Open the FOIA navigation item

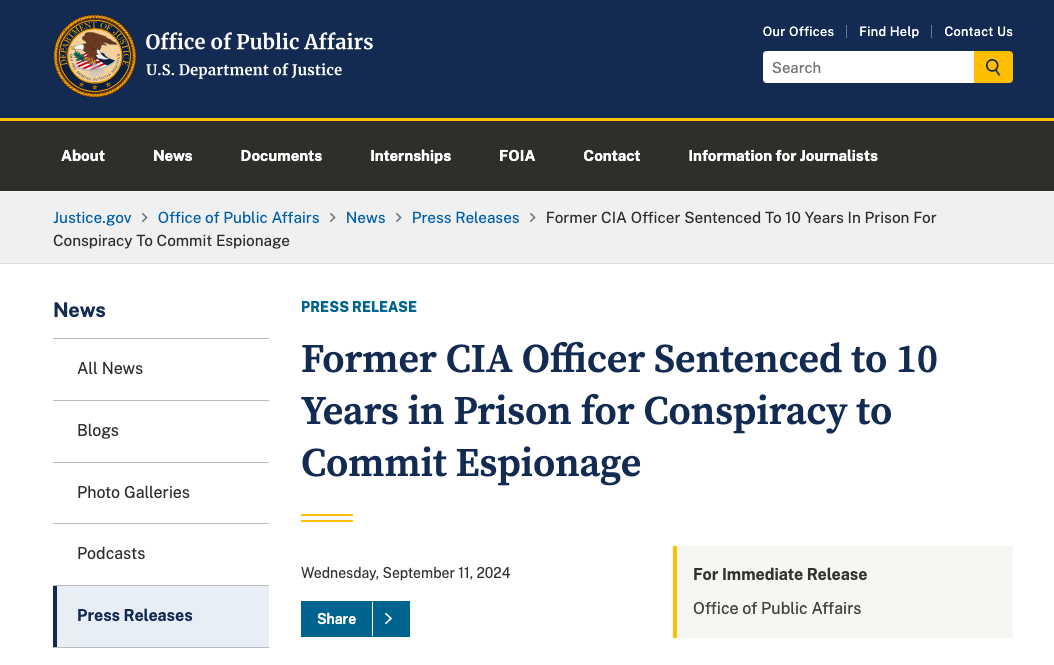tap(517, 156)
